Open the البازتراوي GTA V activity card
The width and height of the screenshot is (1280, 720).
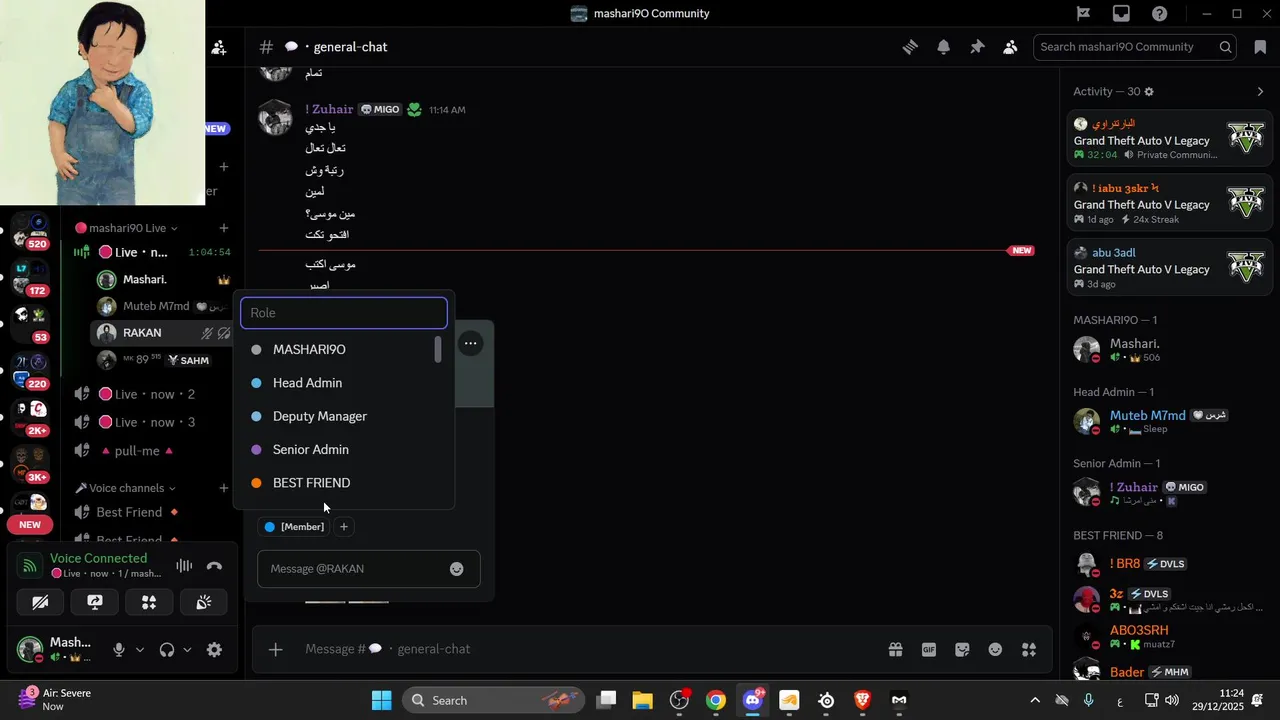click(x=1170, y=139)
